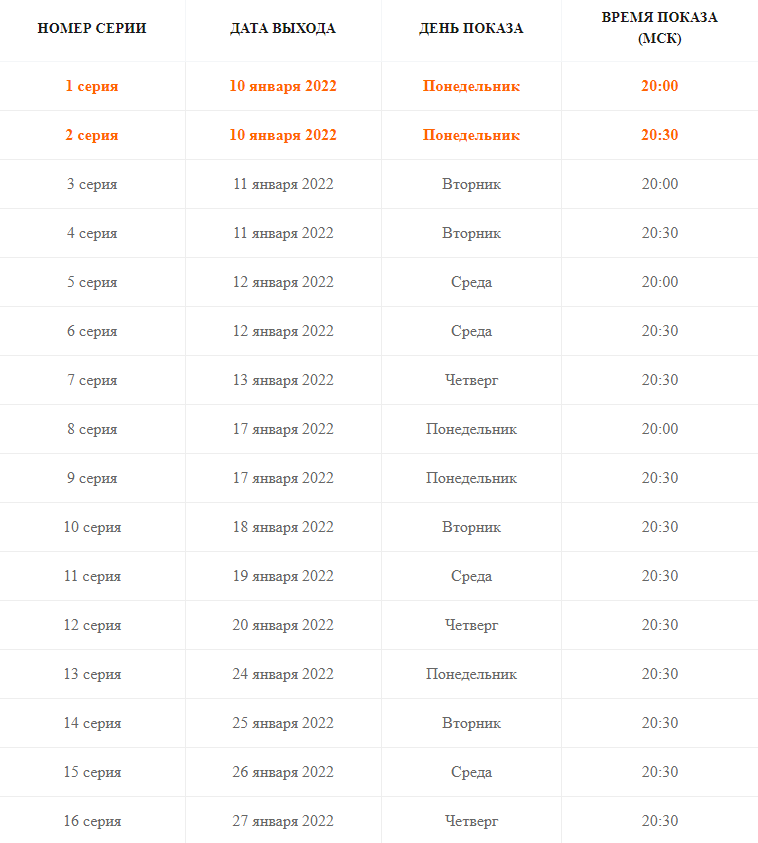Select the orange "1 серия" cell
Image resolution: width=758 pixels, height=843 pixels.
92,86
